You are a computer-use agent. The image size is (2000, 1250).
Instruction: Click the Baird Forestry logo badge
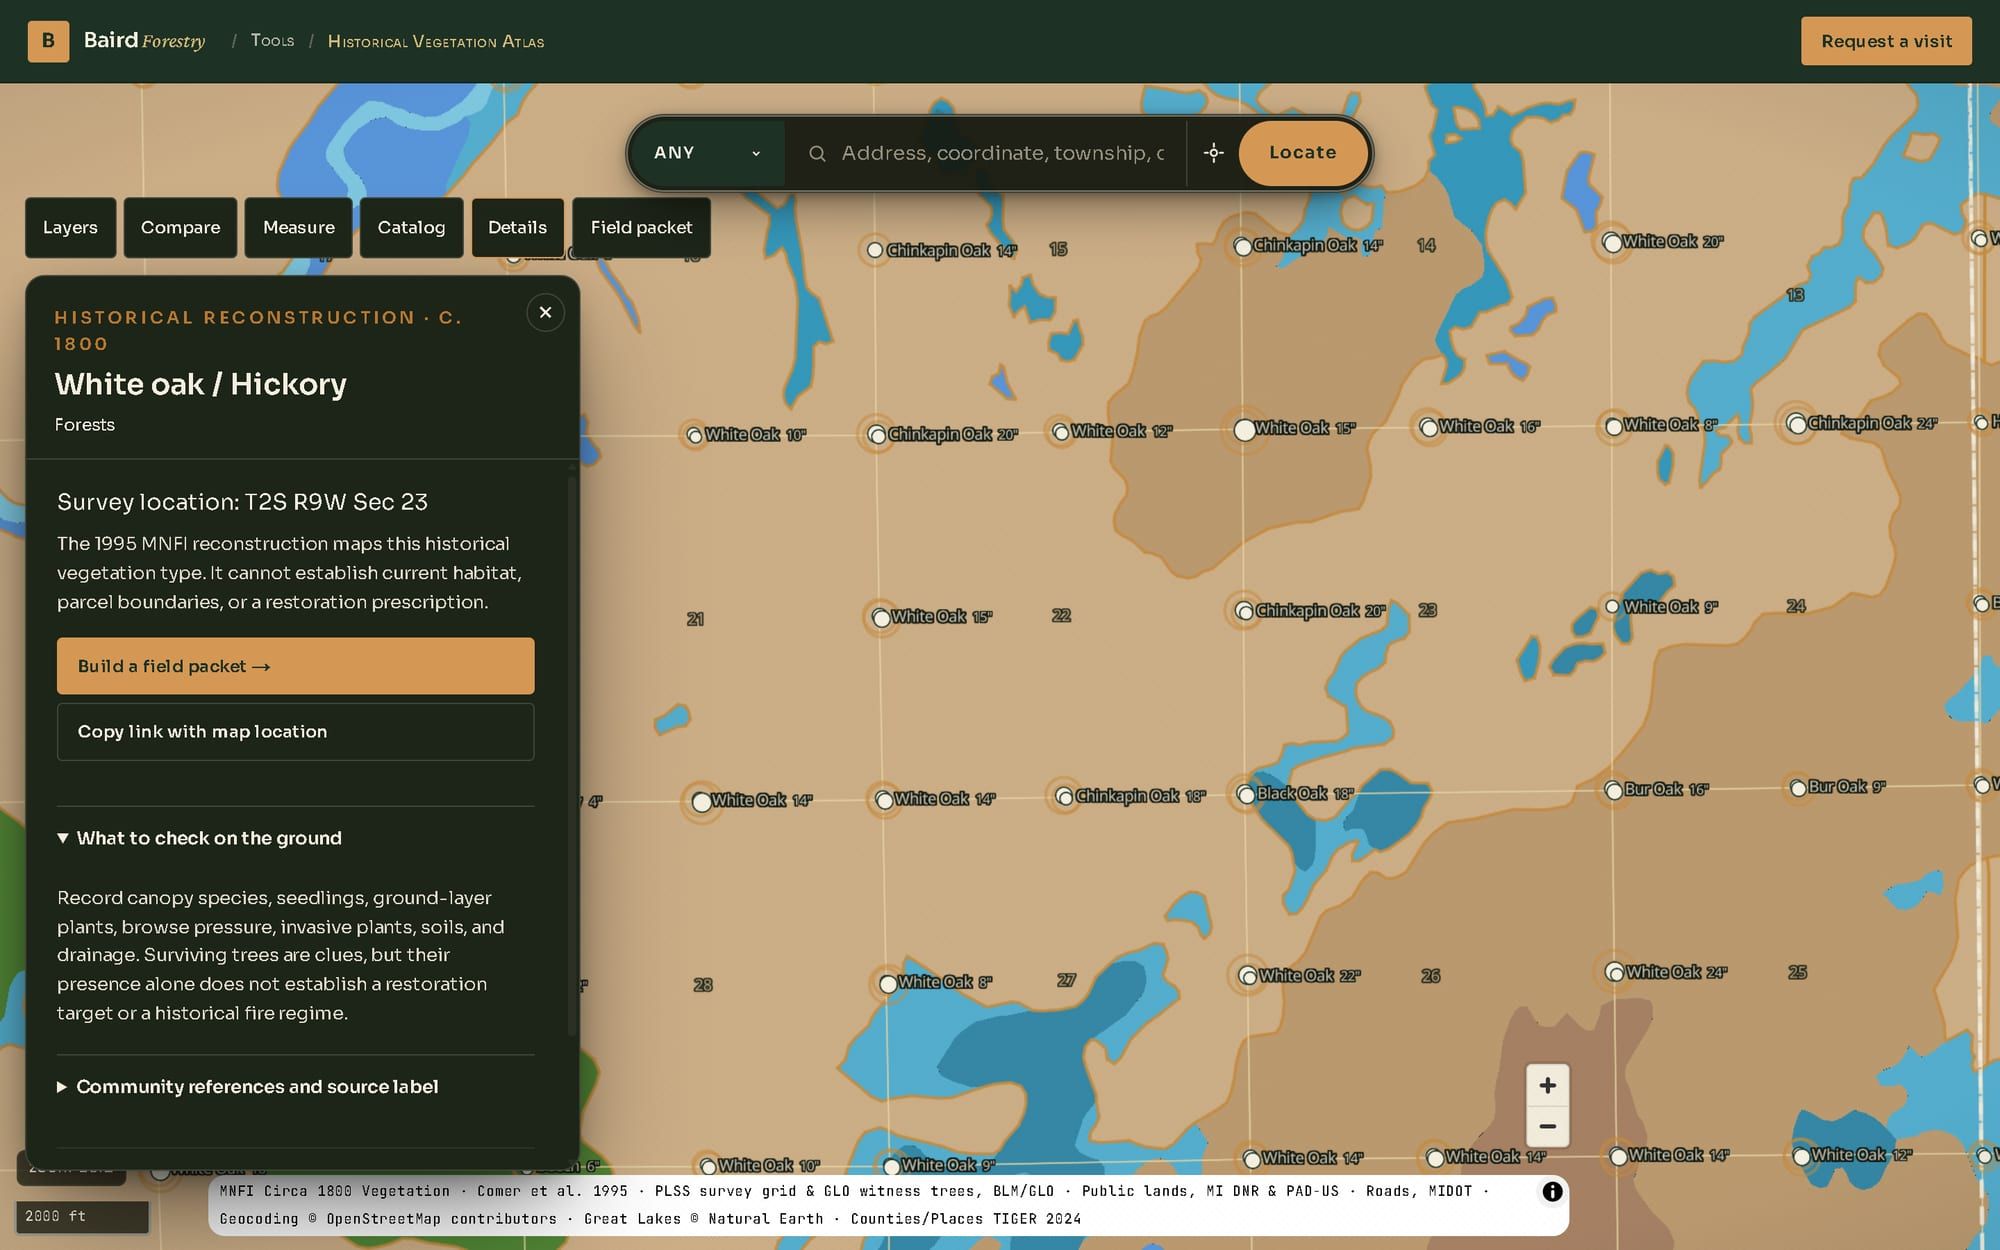tap(48, 41)
